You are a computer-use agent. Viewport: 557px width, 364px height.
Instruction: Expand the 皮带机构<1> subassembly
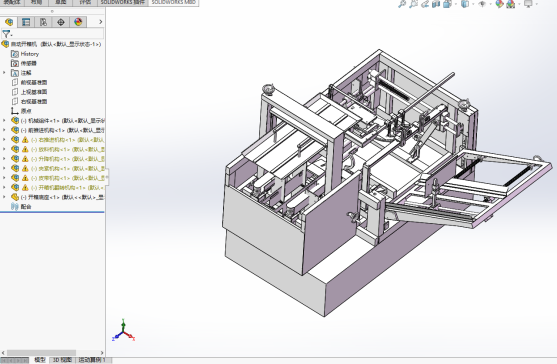click(4, 178)
